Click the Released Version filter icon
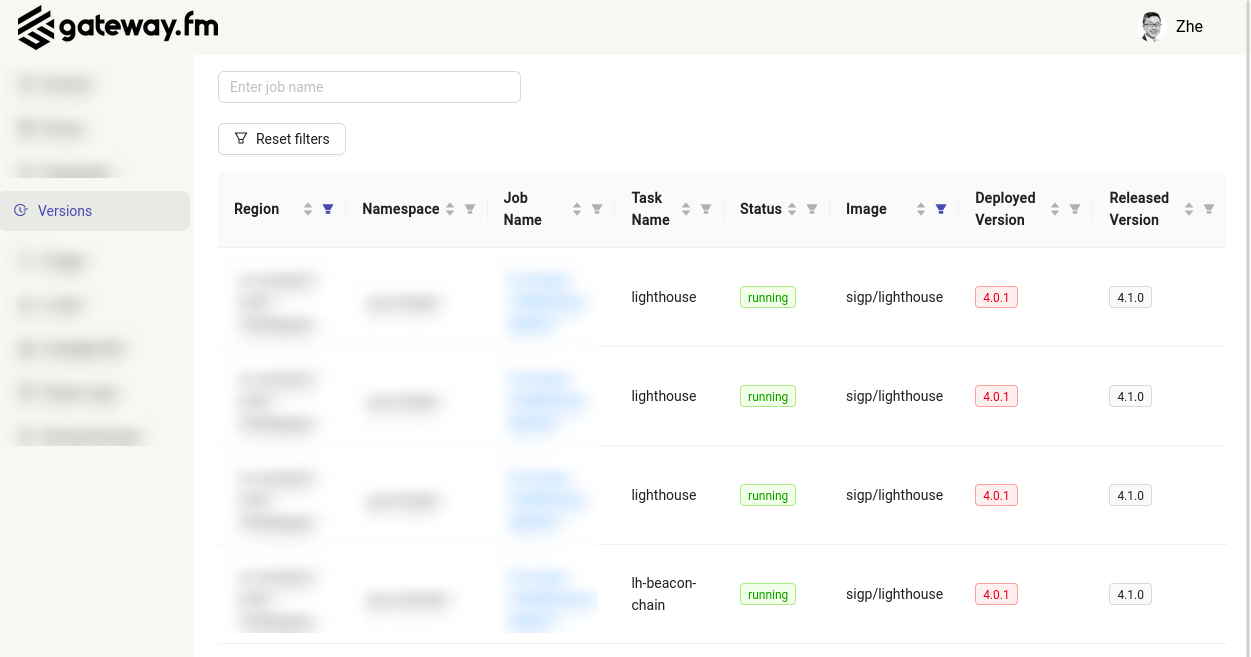This screenshot has height=657, width=1251. point(1209,209)
